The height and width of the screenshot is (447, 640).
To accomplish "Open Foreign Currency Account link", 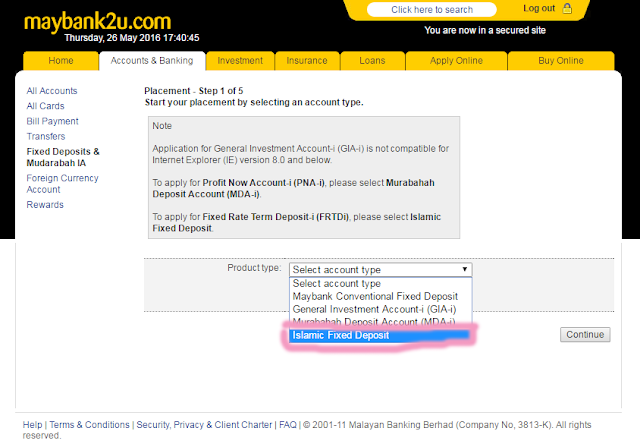I will tap(62, 184).
